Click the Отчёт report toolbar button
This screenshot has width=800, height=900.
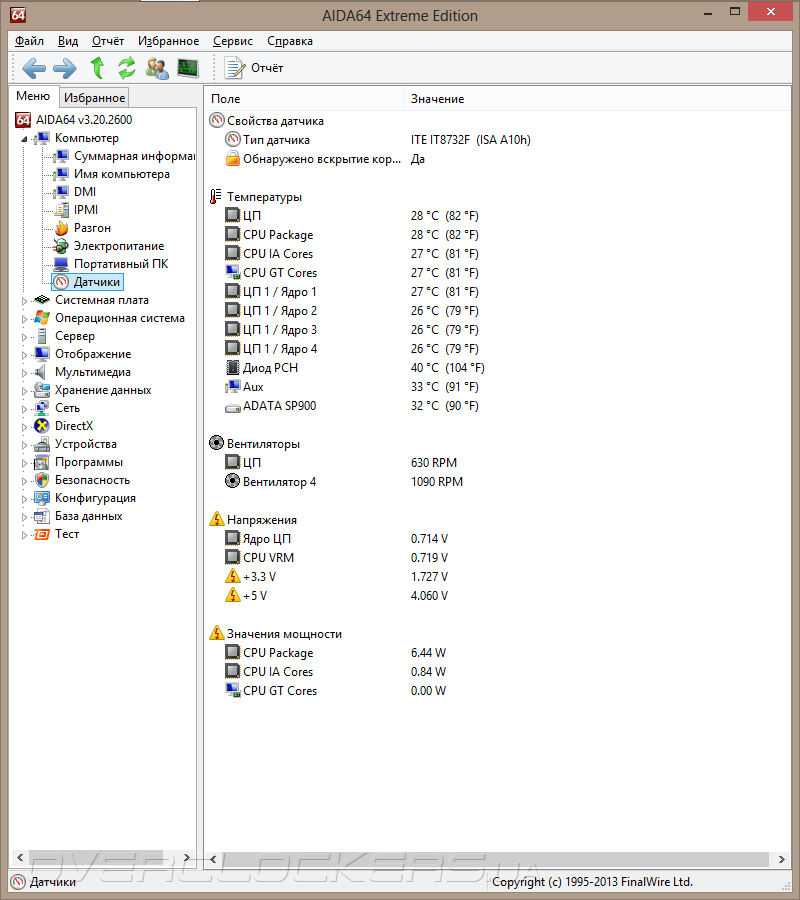(x=254, y=68)
